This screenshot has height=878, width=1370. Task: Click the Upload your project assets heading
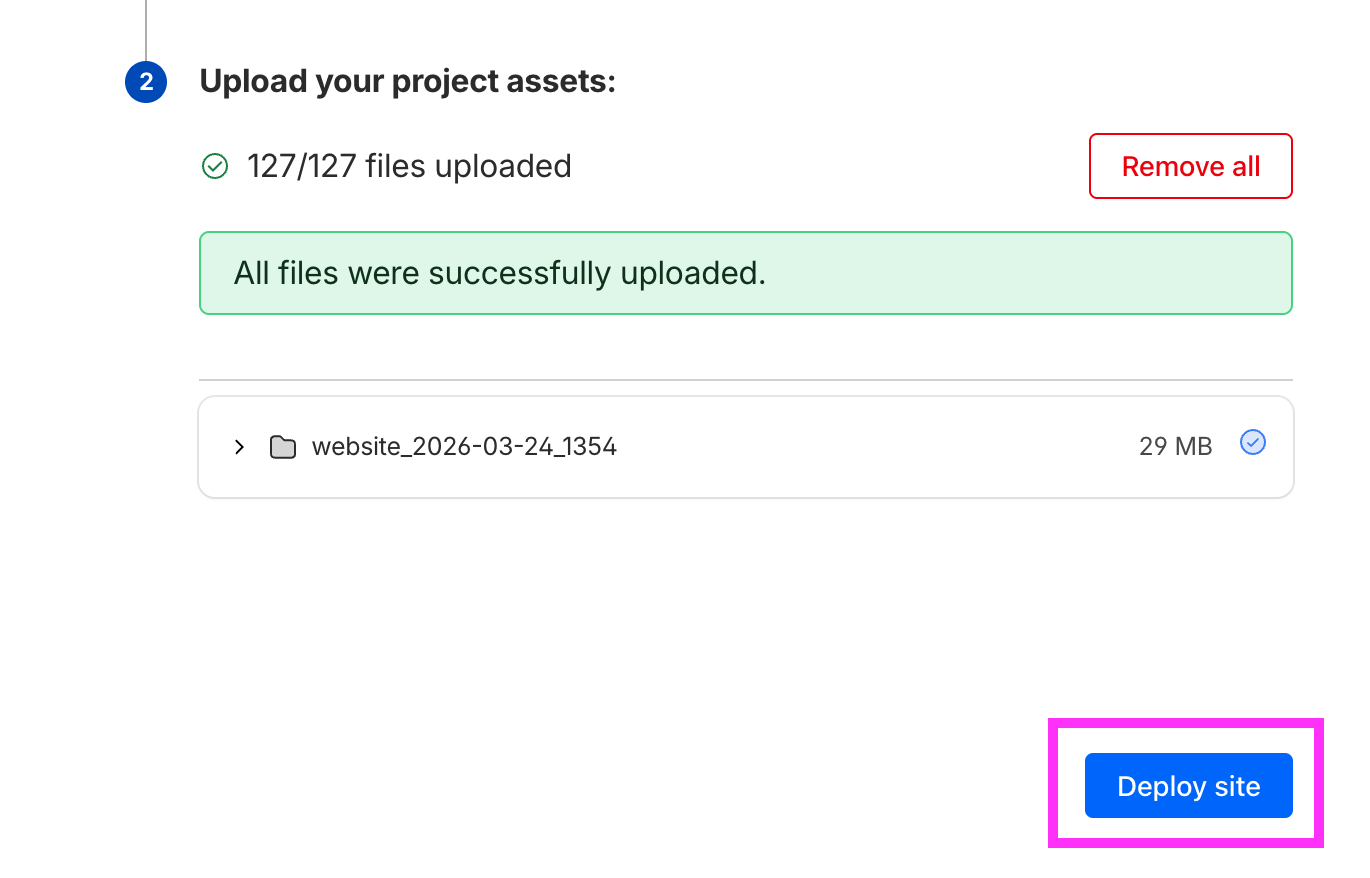click(x=410, y=80)
